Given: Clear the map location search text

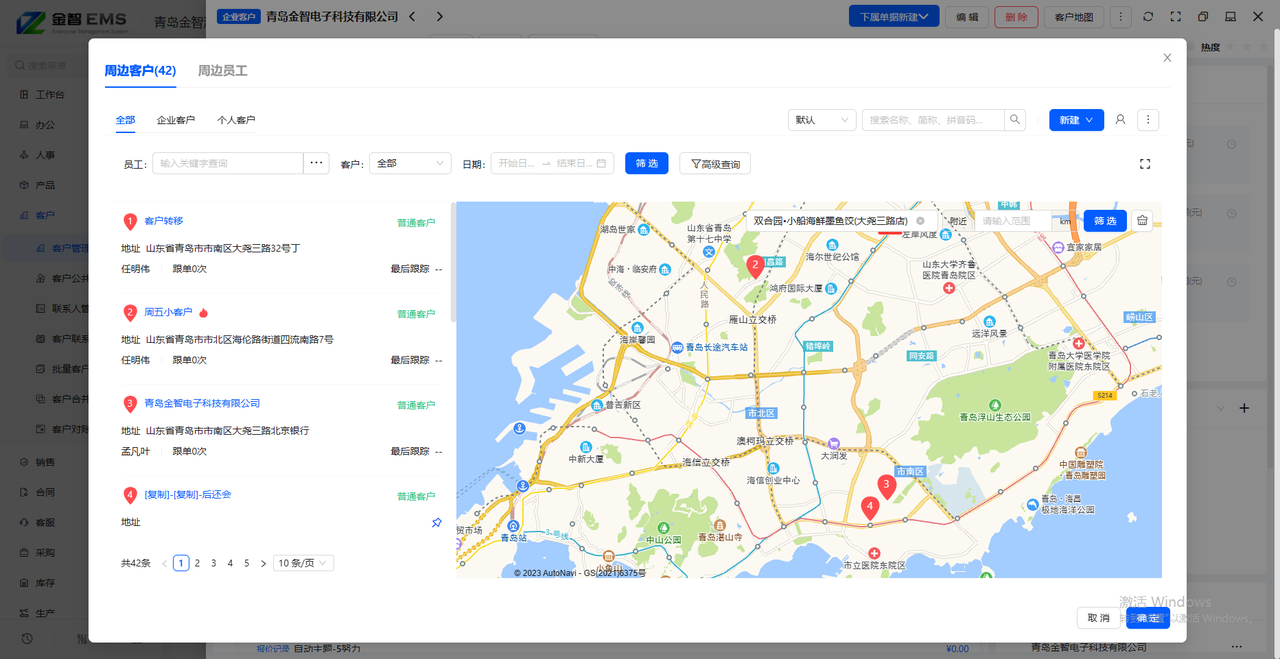Looking at the screenshot, I should pyautogui.click(x=920, y=221).
